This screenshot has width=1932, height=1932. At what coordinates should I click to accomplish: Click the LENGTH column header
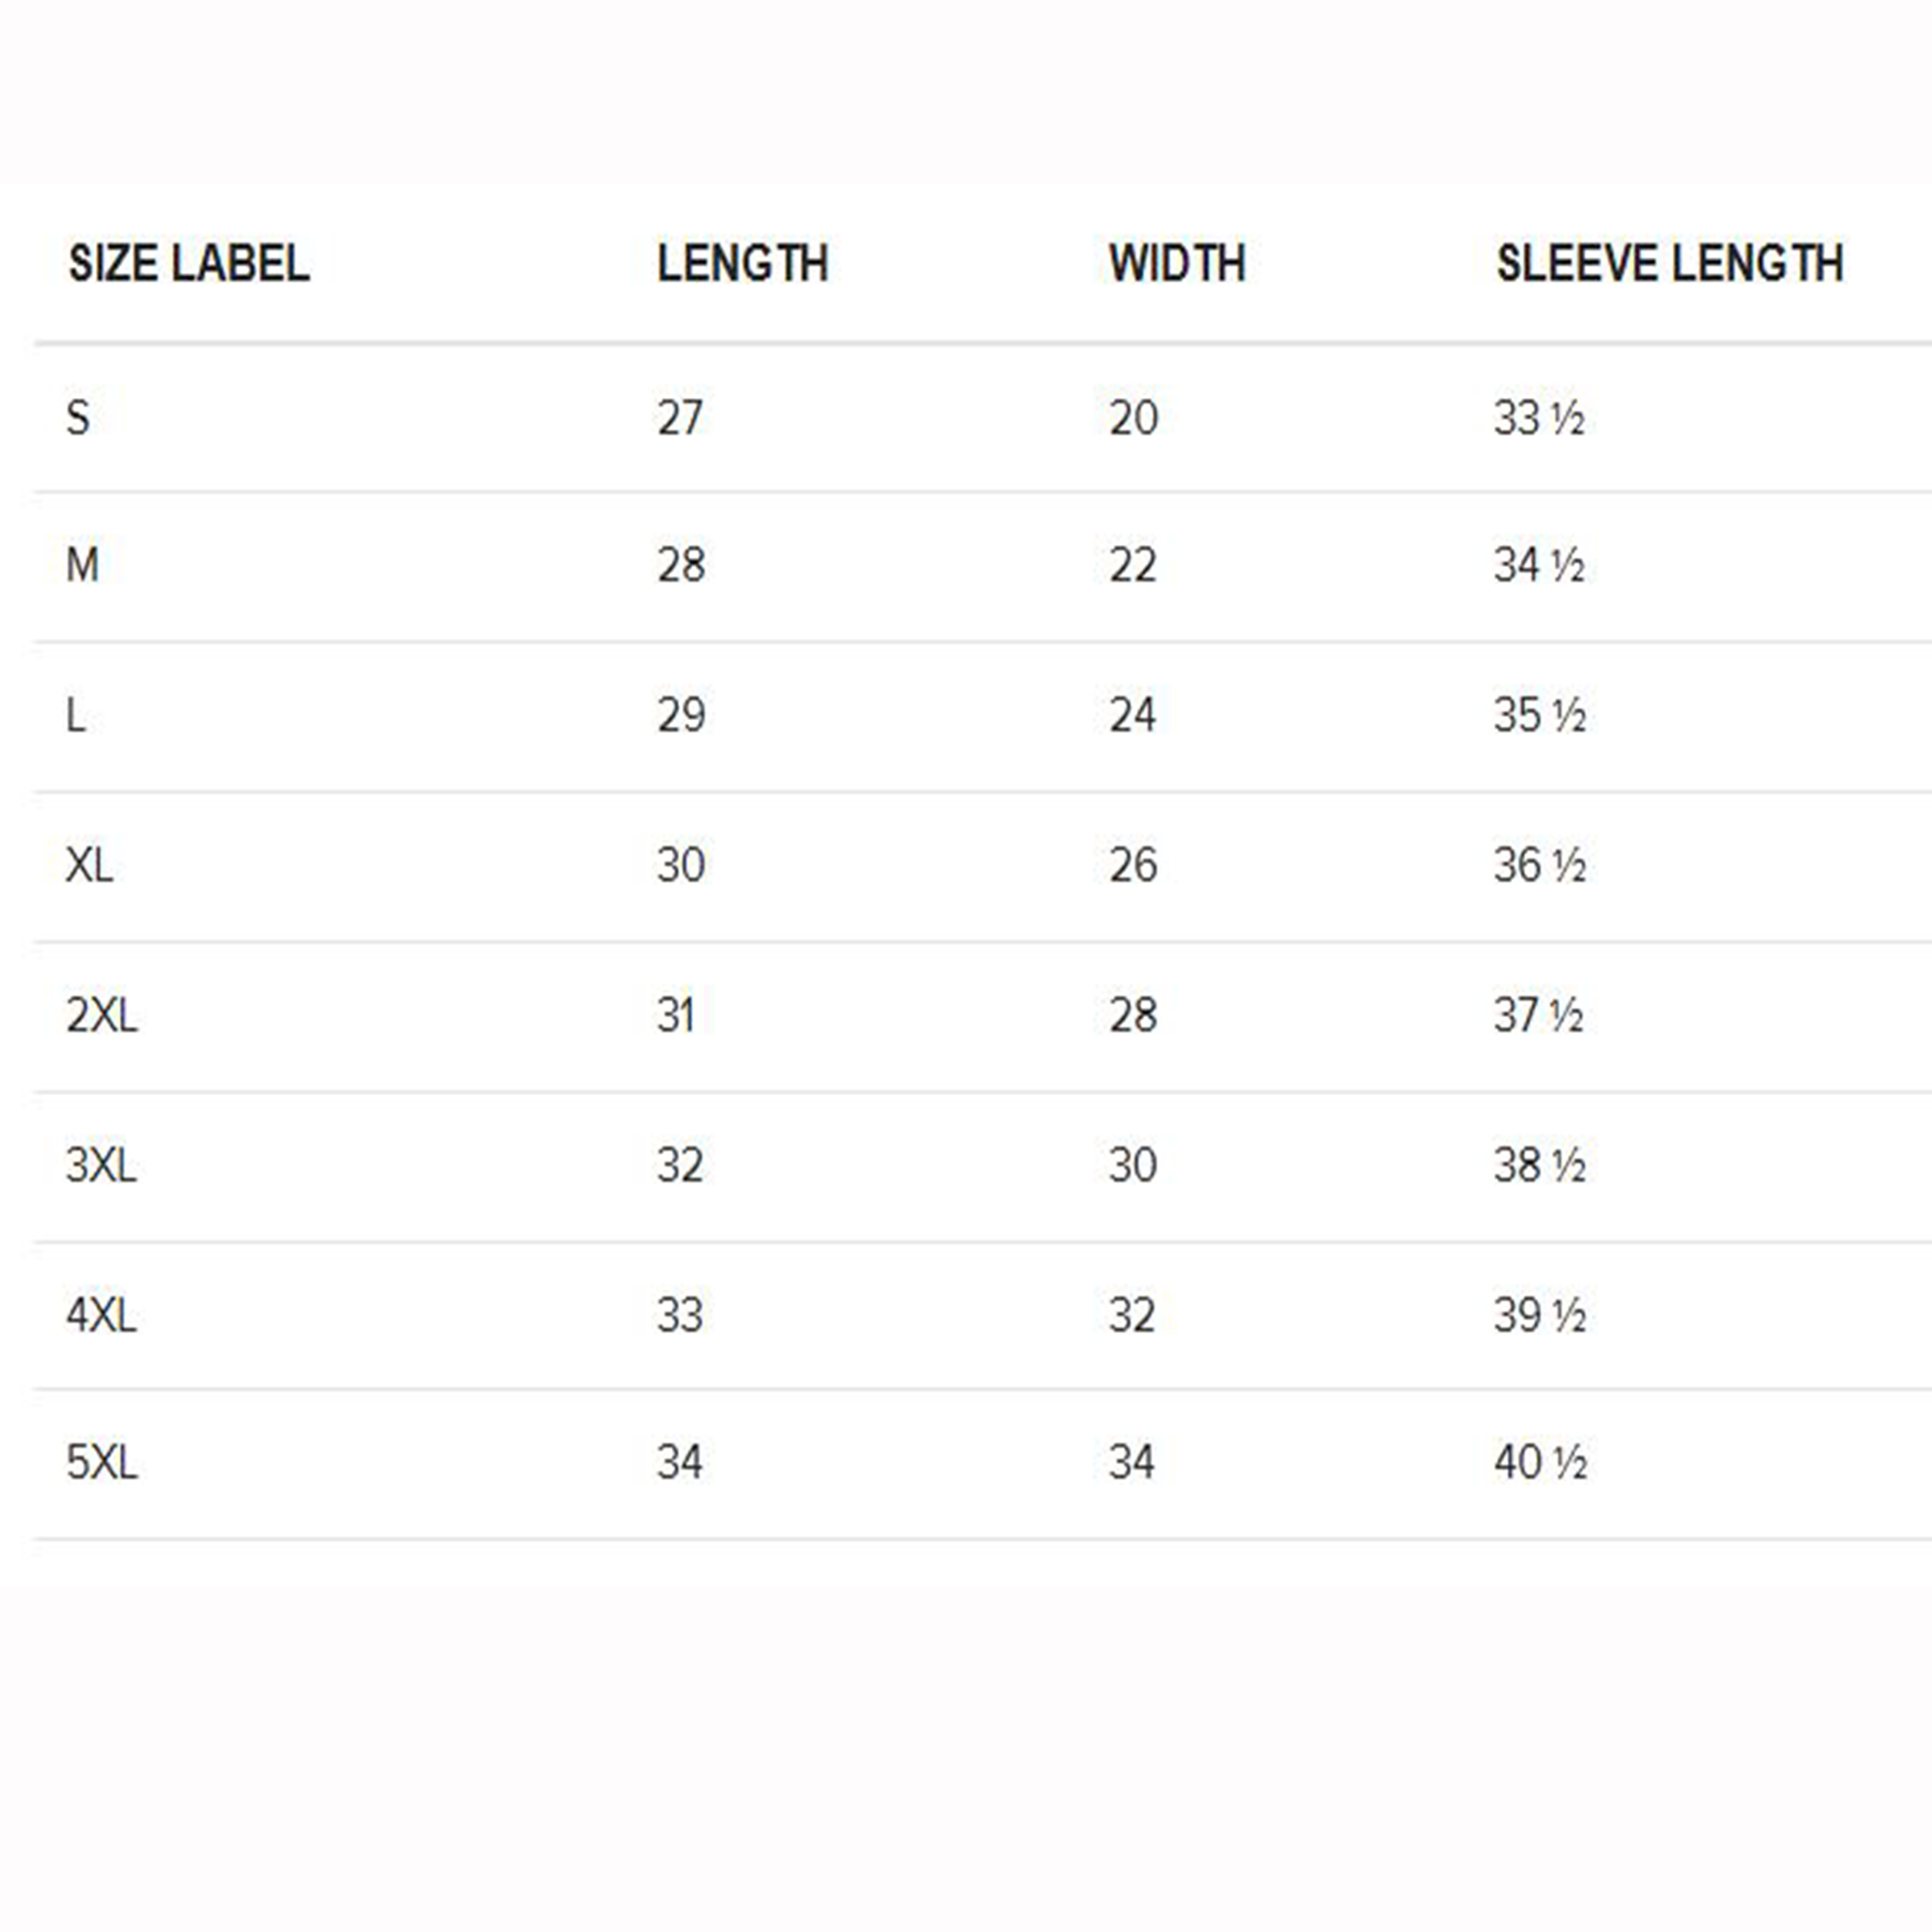(742, 264)
